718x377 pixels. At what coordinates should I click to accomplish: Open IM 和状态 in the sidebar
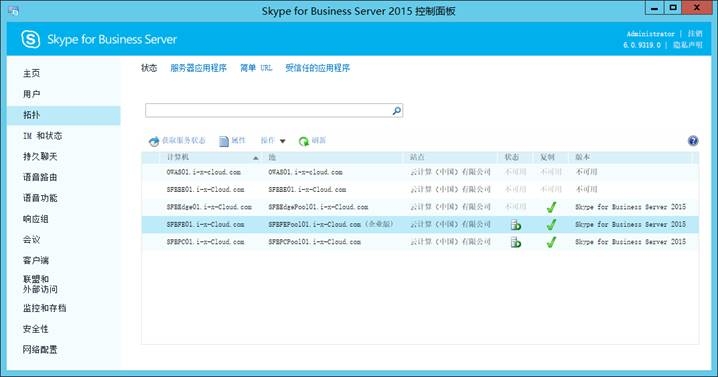tap(43, 136)
